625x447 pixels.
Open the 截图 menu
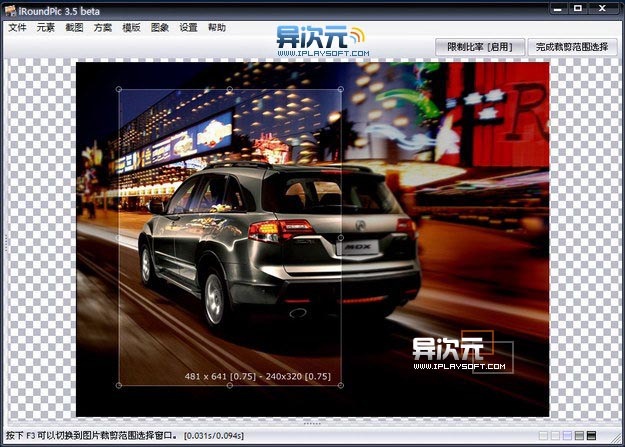(74, 28)
